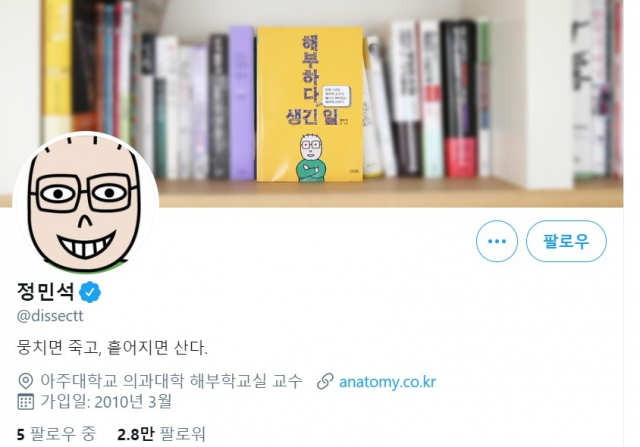Click the chain link icon beside anatomy.co.kr
The image size is (640, 447).
tap(325, 381)
